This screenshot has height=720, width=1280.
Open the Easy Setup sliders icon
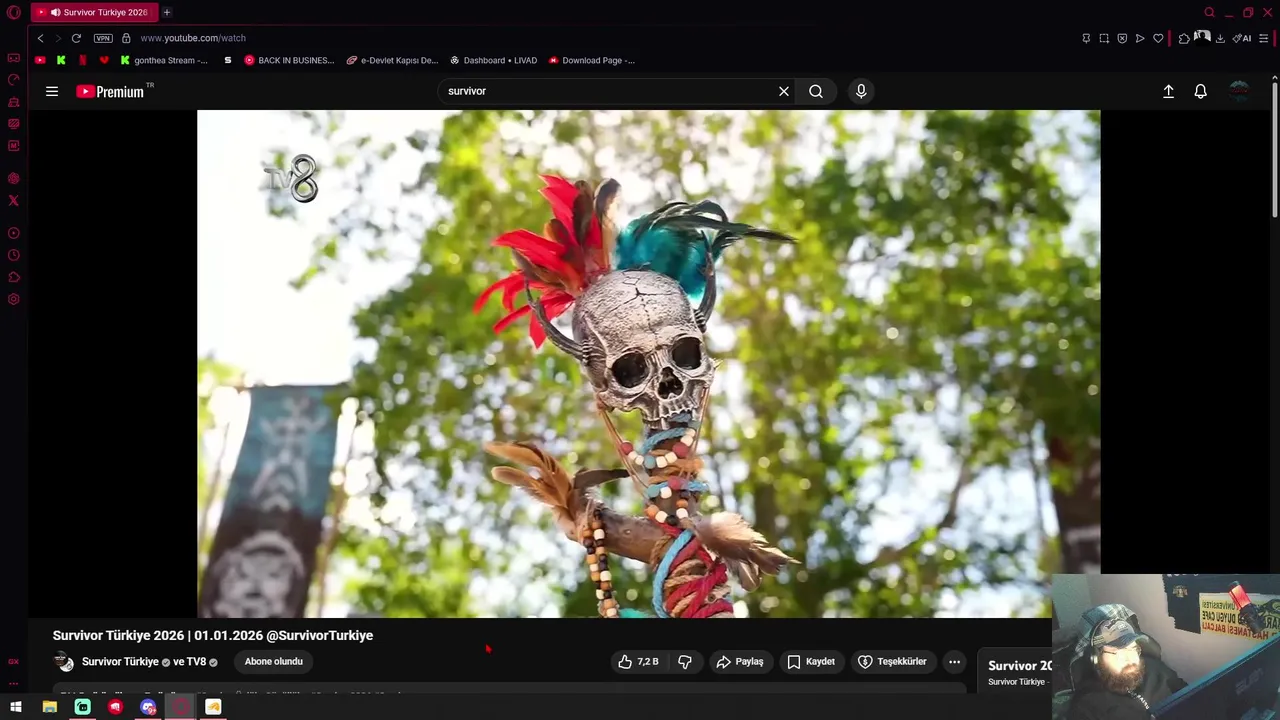pyautogui.click(x=1264, y=38)
